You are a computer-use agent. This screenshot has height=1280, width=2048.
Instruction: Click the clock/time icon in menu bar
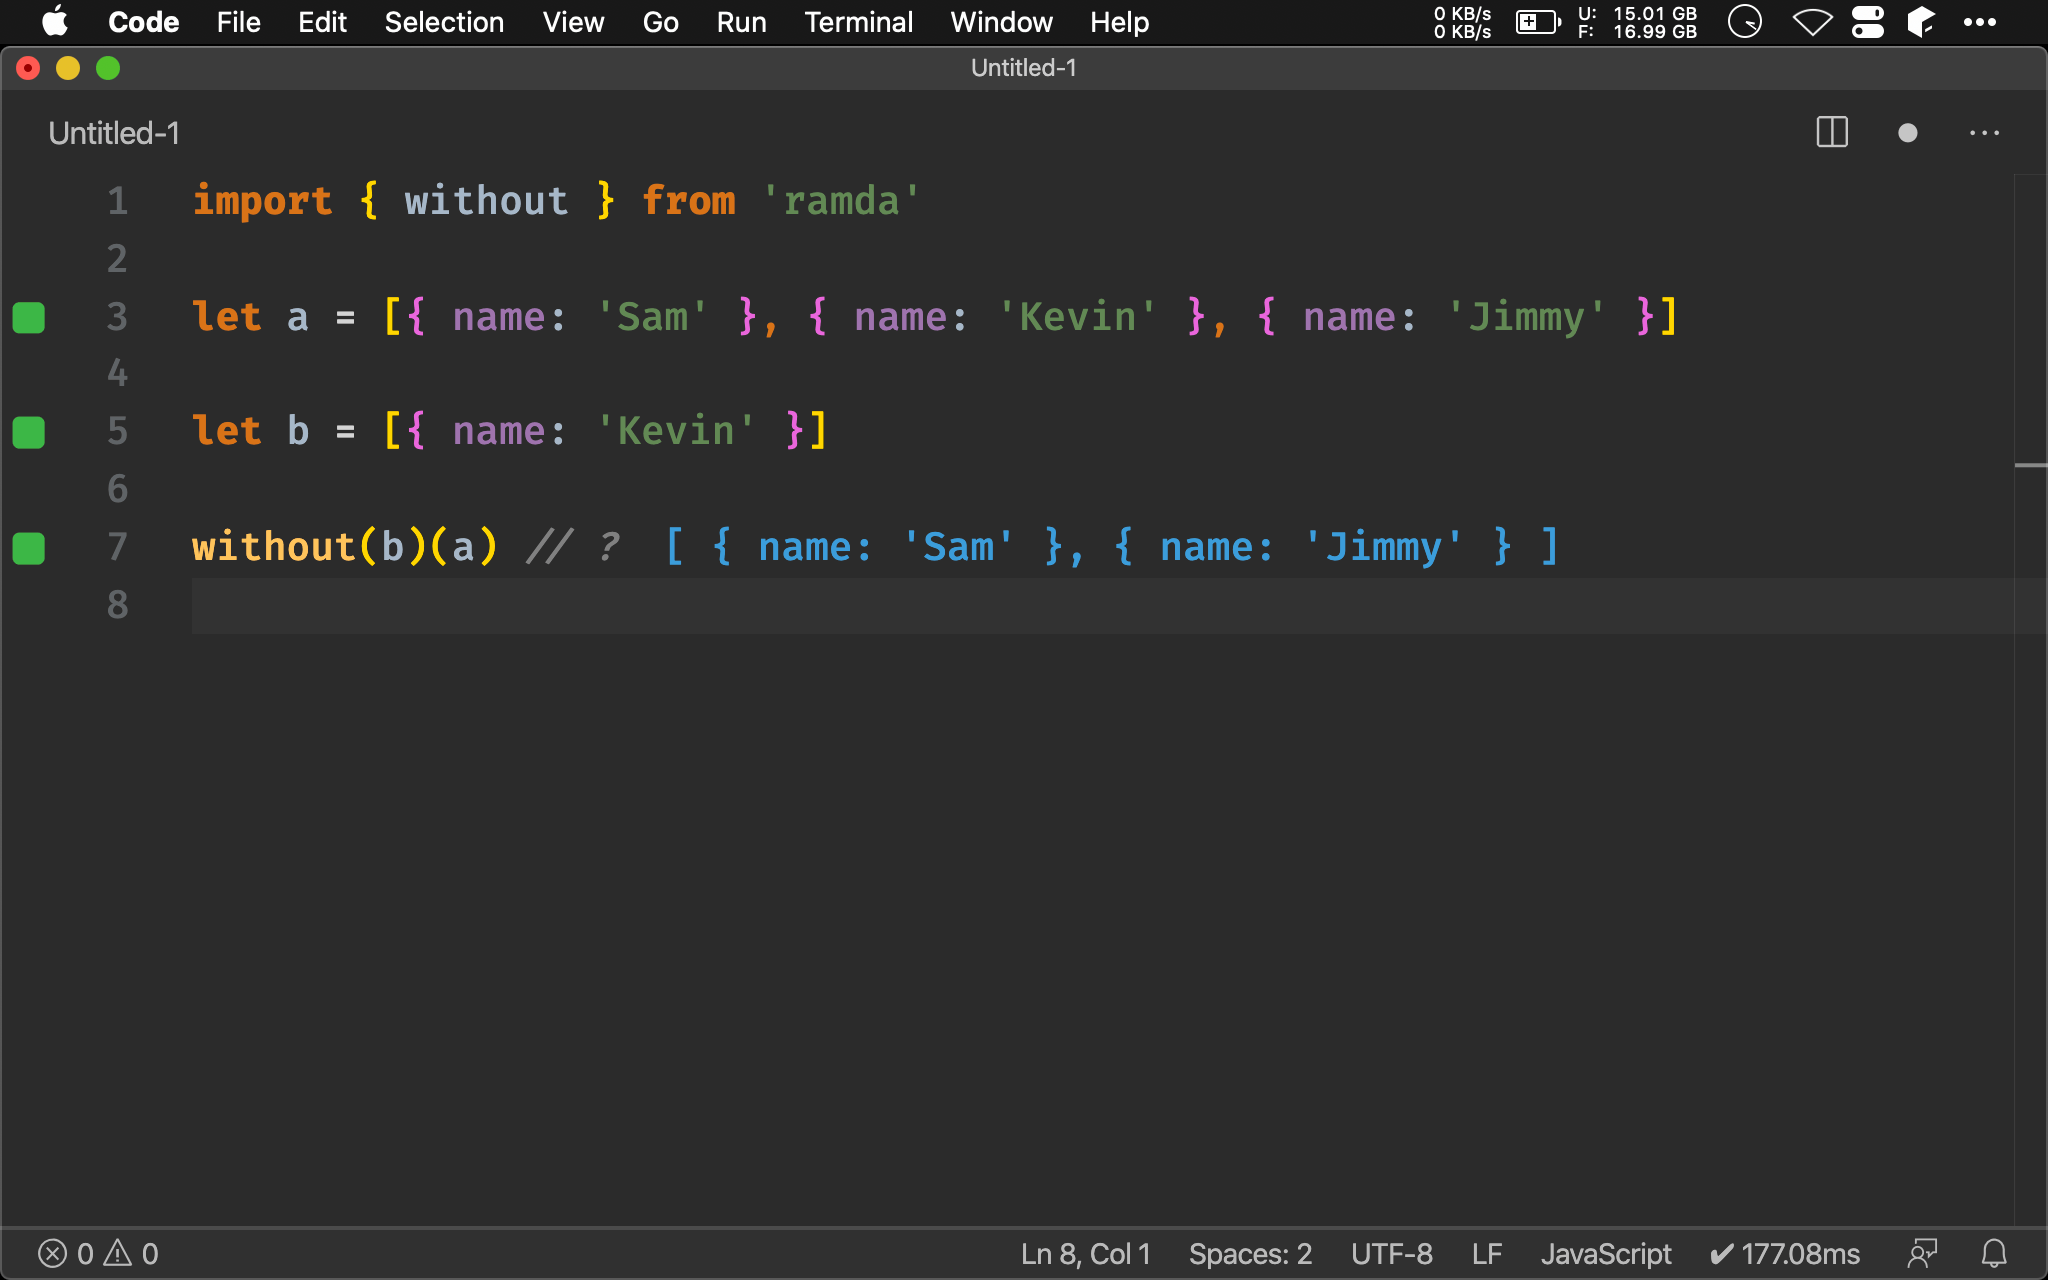point(1744,22)
